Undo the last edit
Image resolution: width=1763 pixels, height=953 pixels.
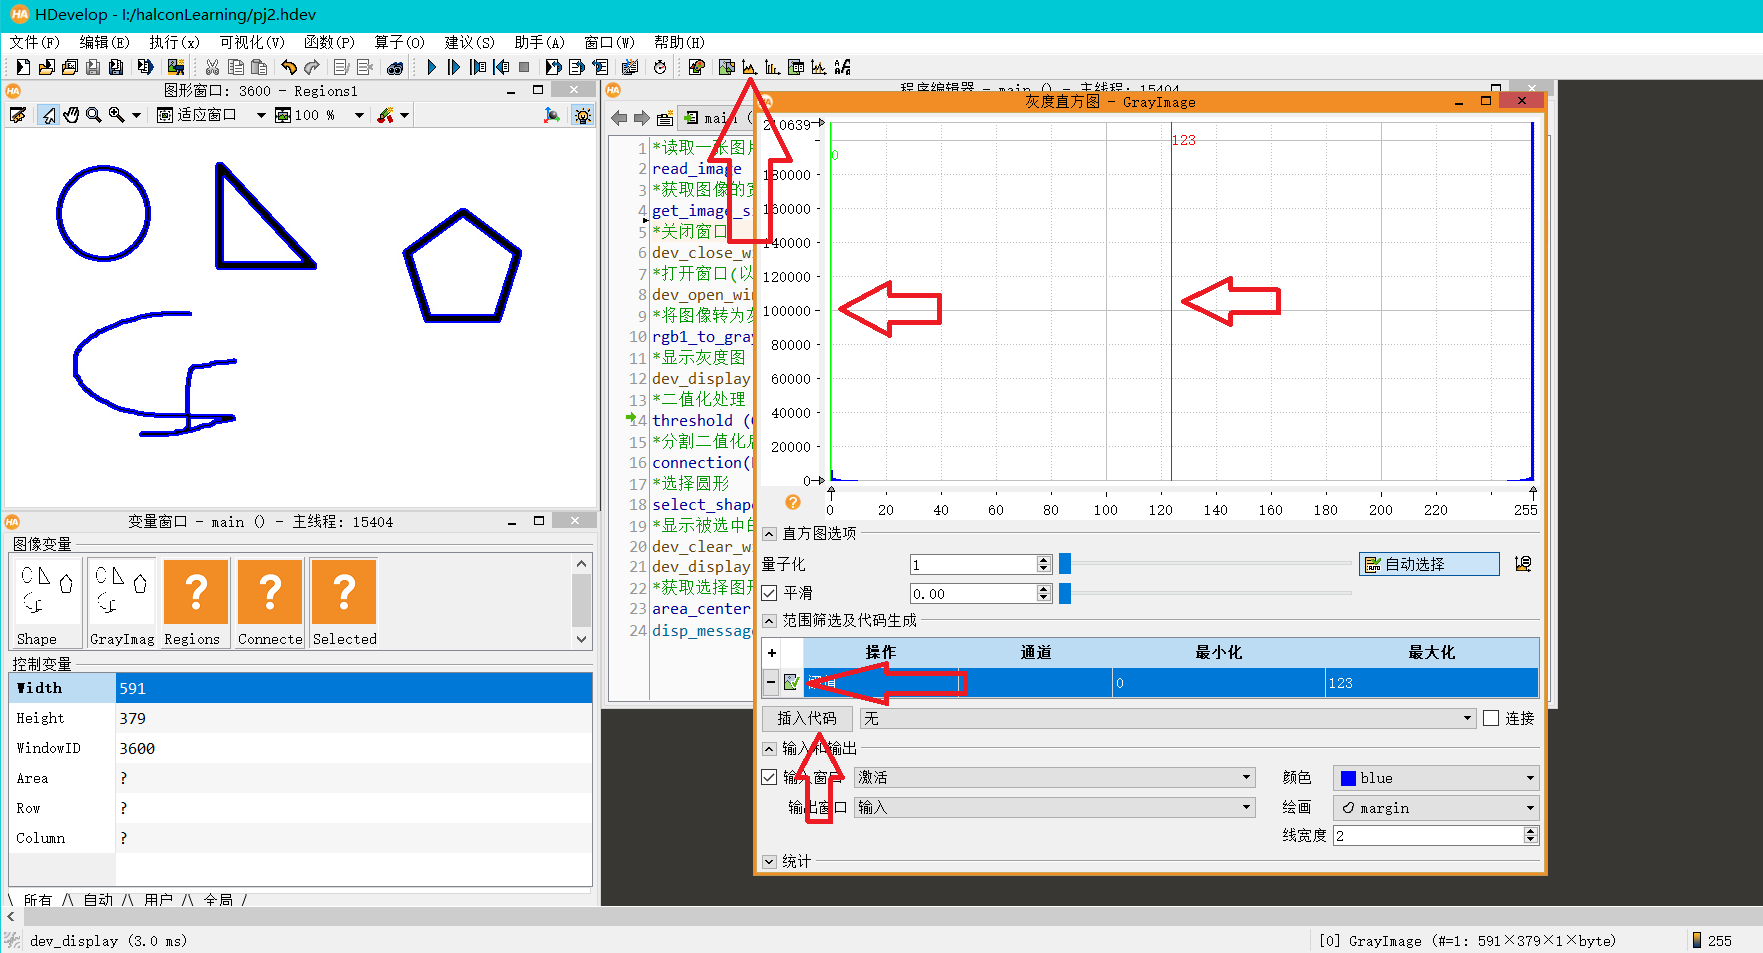pyautogui.click(x=288, y=67)
